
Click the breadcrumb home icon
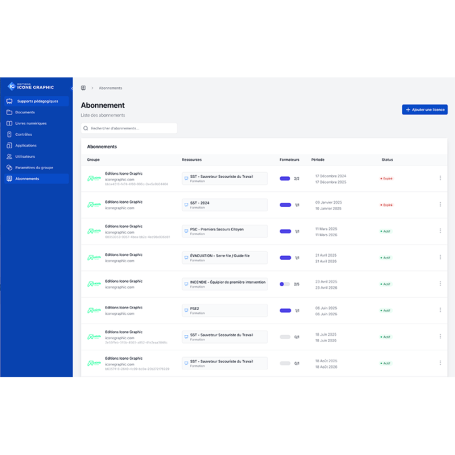click(x=83, y=88)
